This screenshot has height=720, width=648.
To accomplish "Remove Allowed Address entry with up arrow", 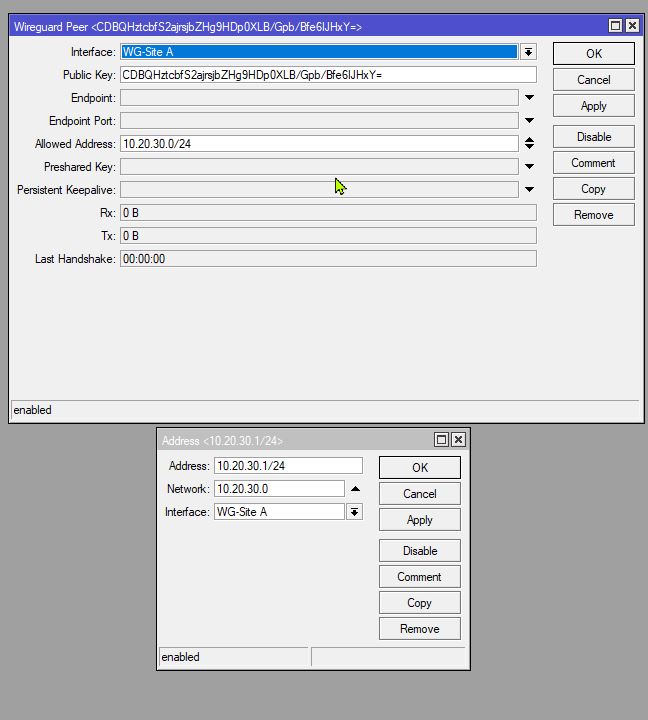I will click(529, 140).
